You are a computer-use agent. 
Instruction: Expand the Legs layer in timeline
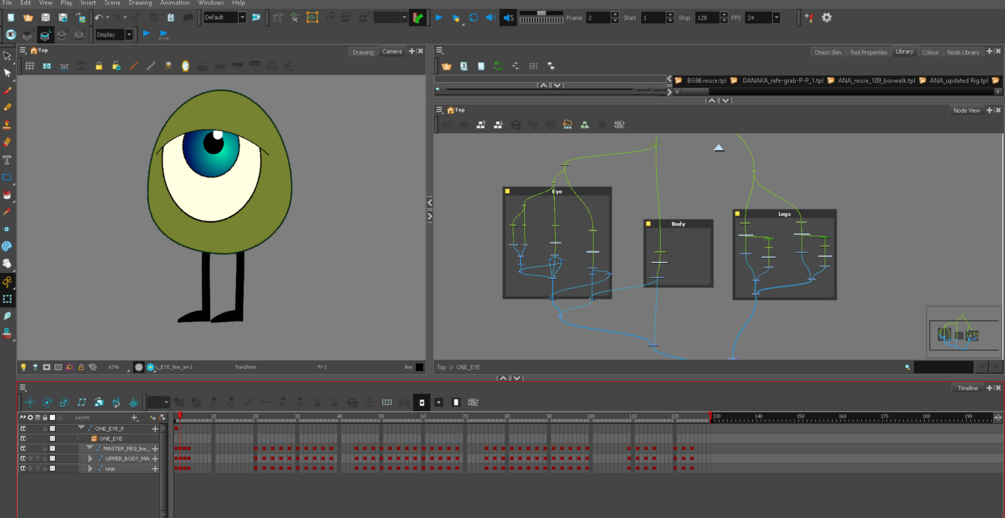point(90,469)
